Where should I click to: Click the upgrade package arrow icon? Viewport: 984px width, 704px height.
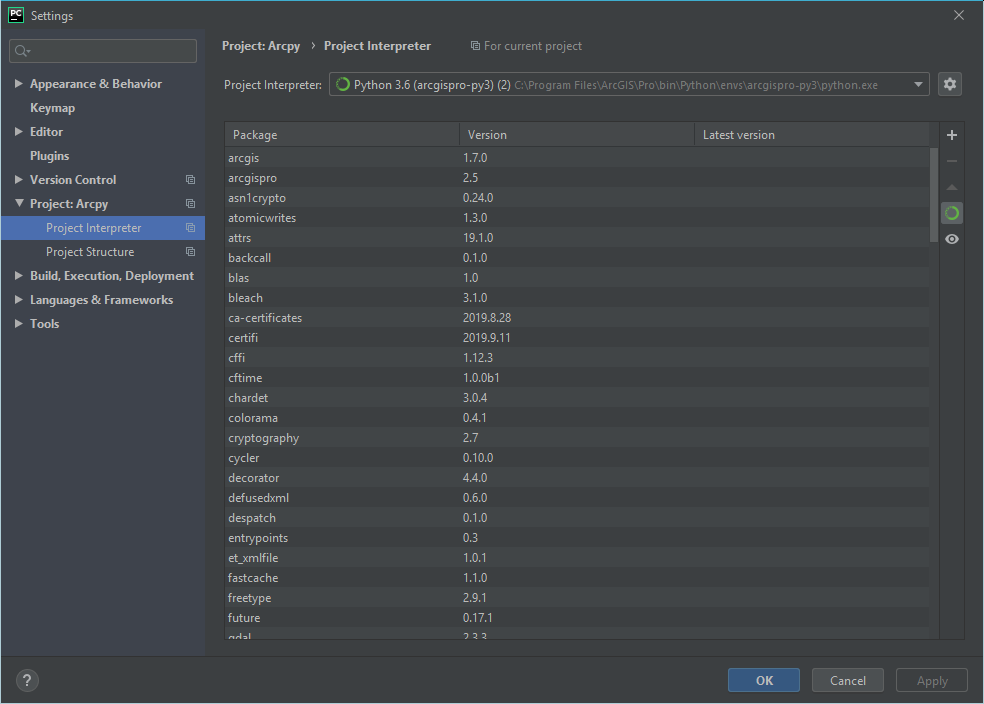pos(951,187)
